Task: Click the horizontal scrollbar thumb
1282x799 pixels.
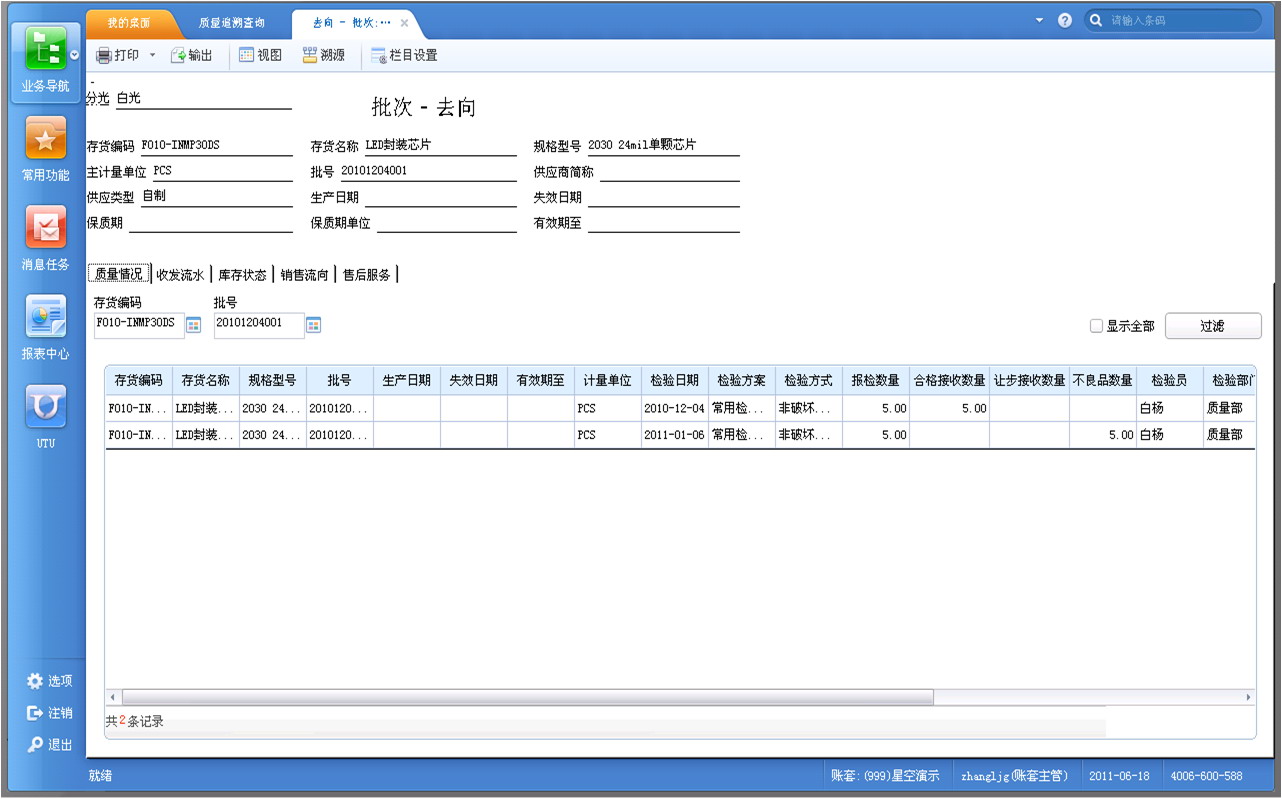Action: 527,697
